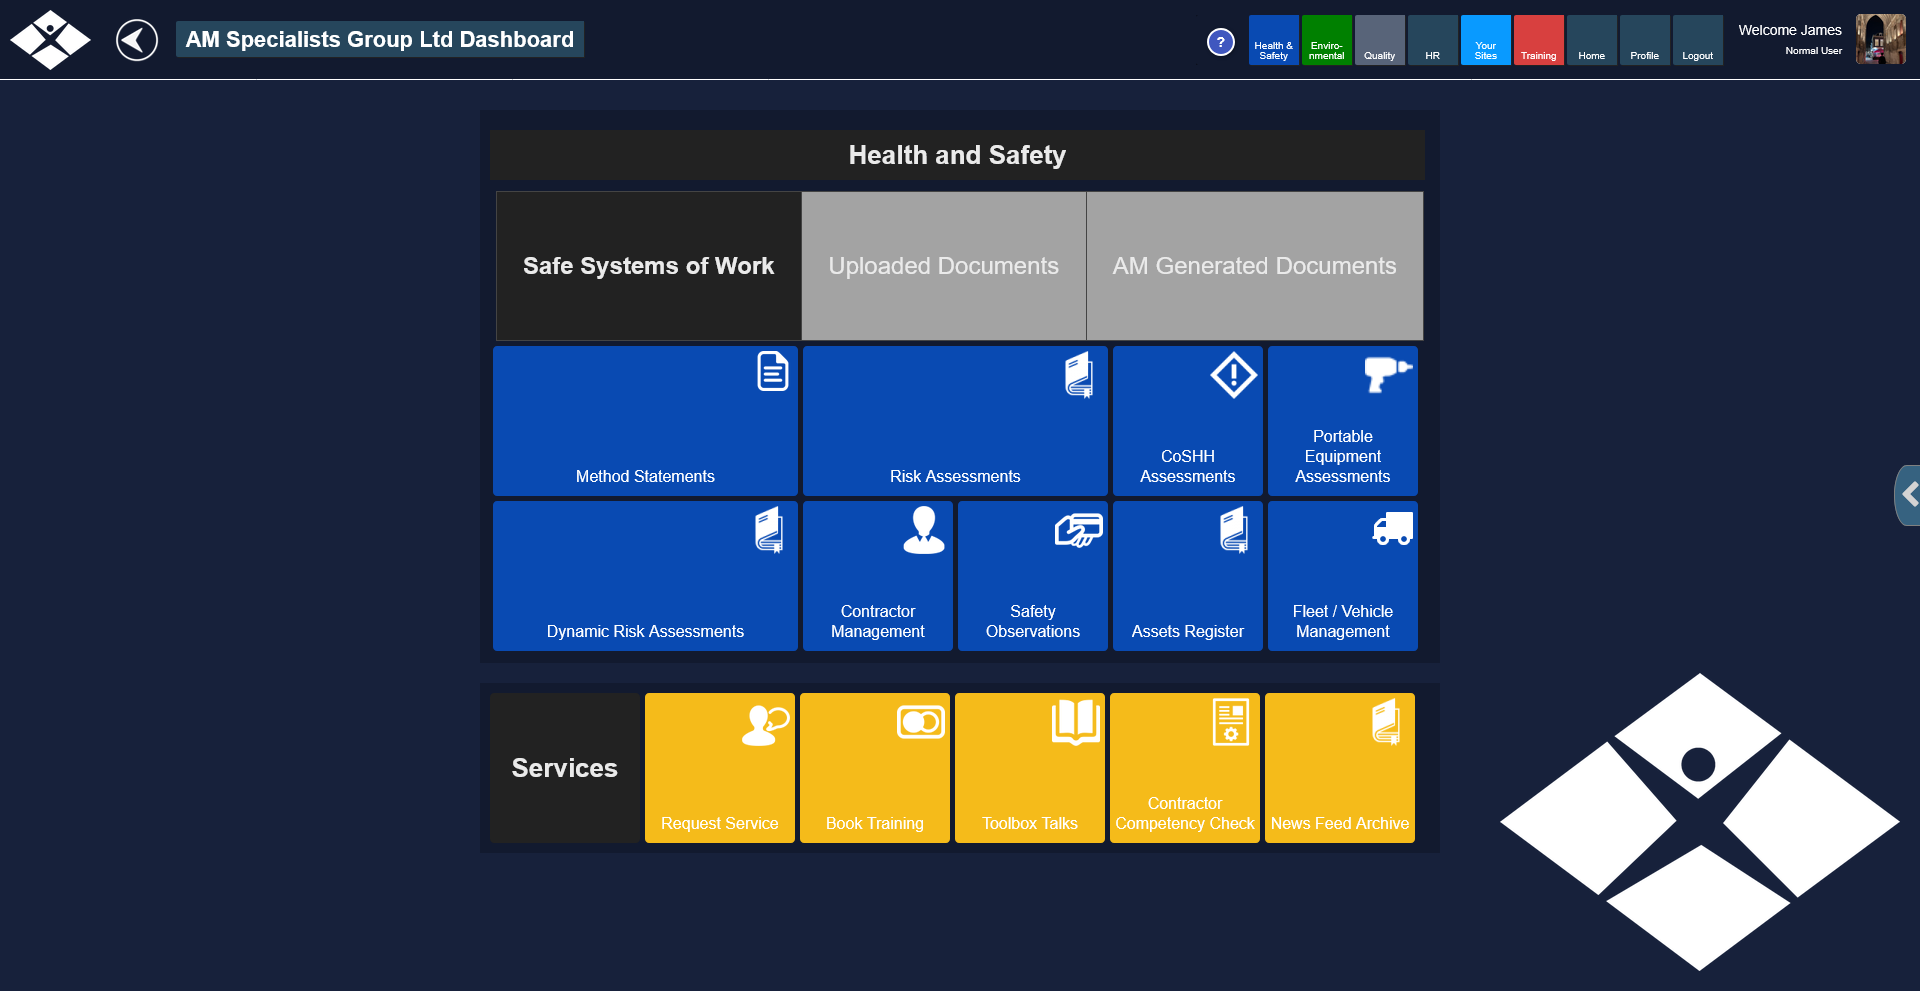Open Training in the top navigation
The image size is (1920, 991).
coord(1539,40)
